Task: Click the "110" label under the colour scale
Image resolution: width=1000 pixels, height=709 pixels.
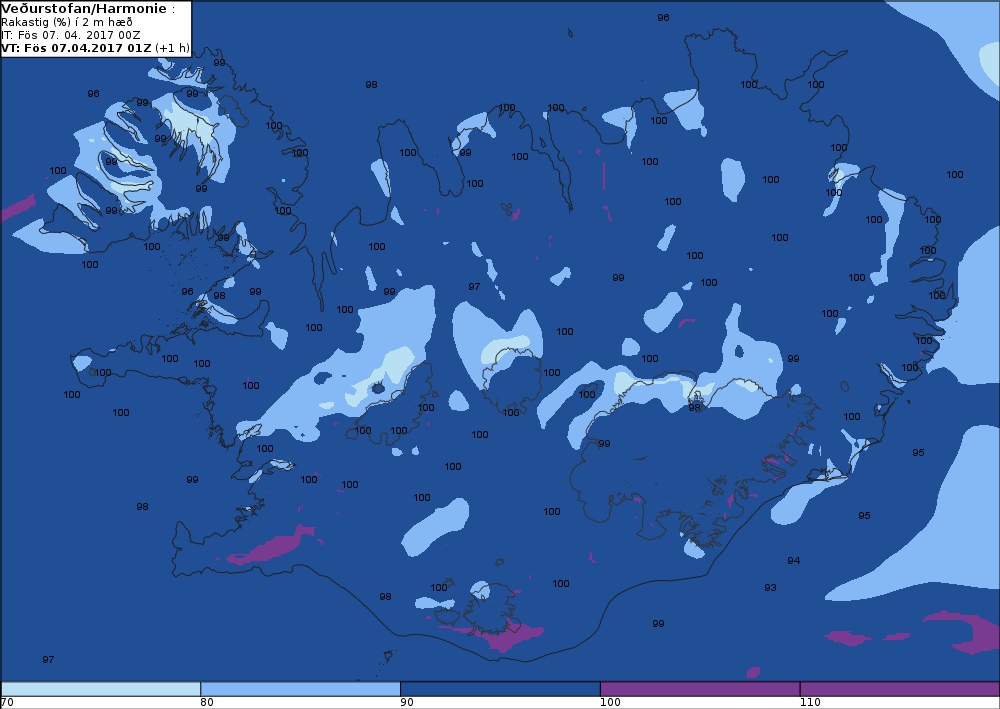Action: (810, 703)
